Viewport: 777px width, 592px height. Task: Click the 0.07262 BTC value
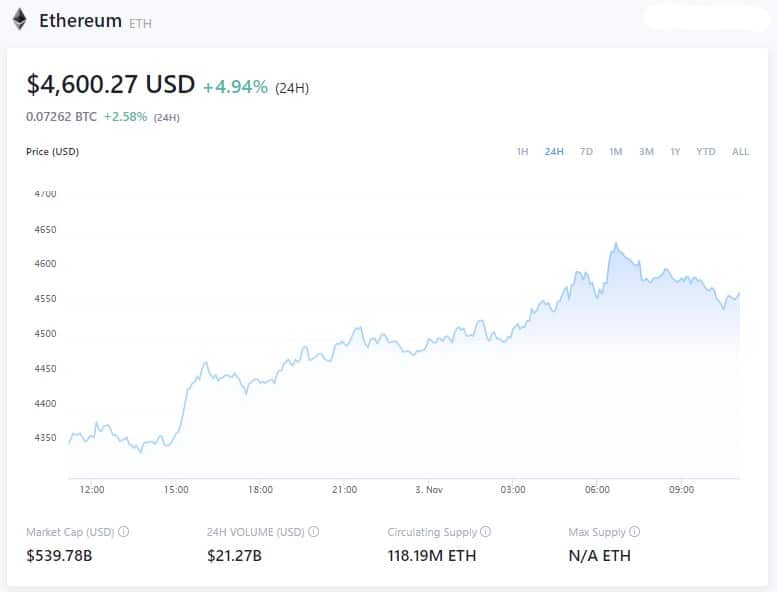pyautogui.click(x=61, y=117)
